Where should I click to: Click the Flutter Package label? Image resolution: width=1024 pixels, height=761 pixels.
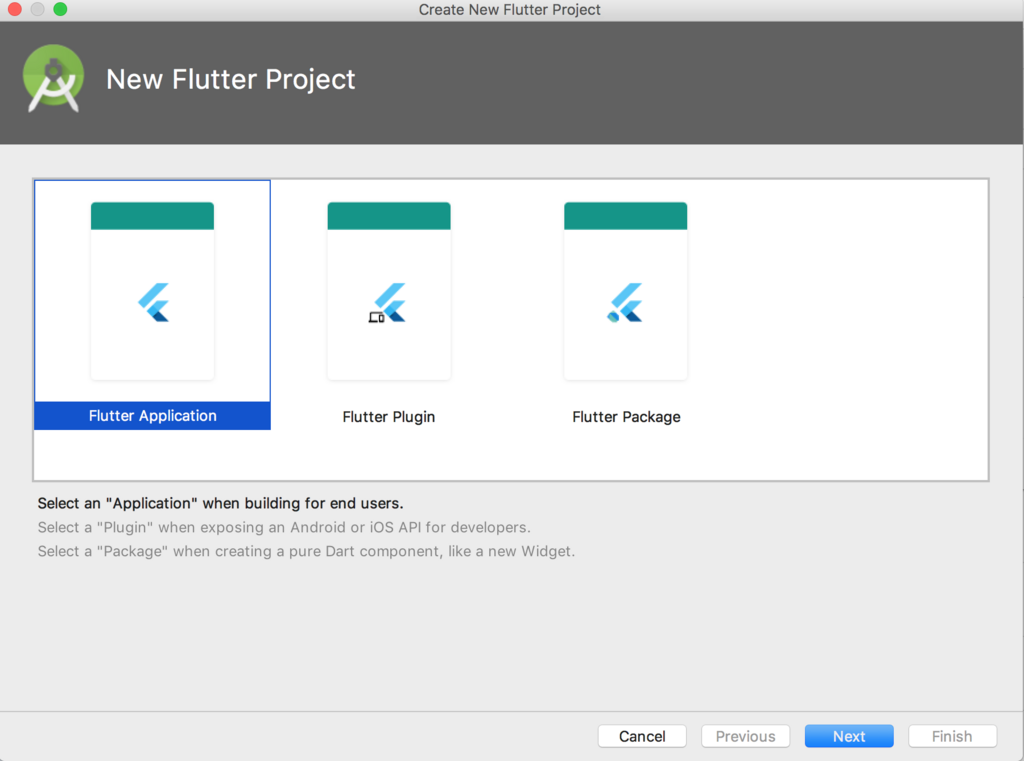click(626, 417)
